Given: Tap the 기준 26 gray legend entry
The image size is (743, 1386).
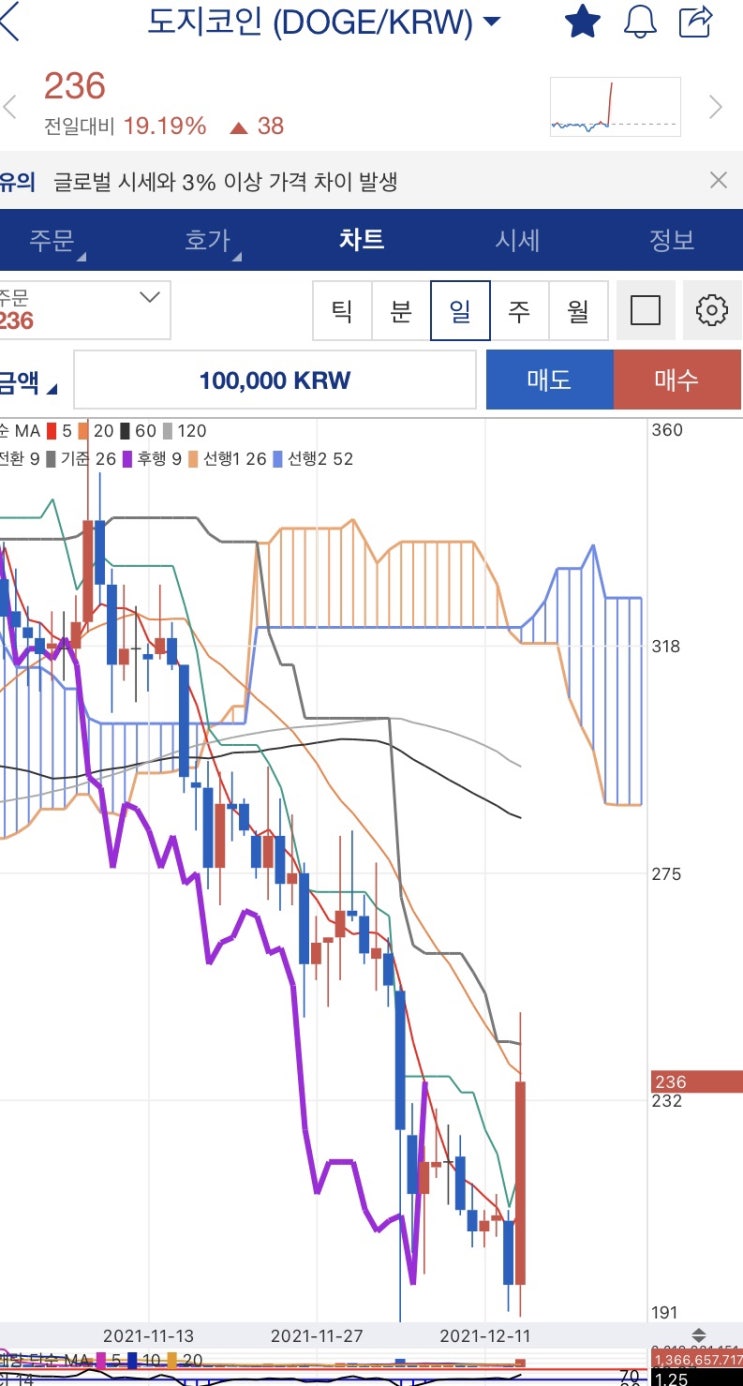Looking at the screenshot, I should (81, 459).
